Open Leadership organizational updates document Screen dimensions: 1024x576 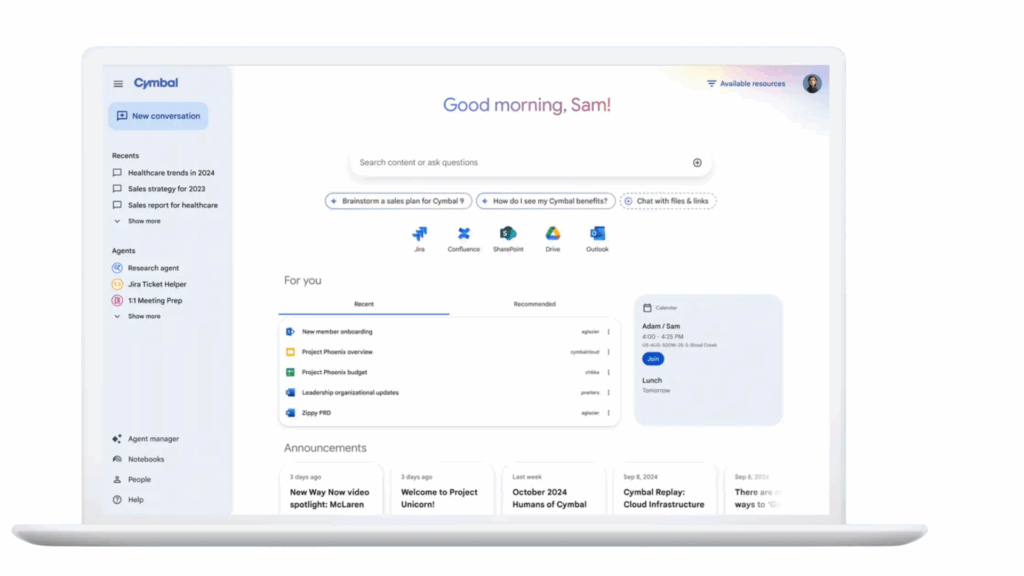tap(449, 392)
